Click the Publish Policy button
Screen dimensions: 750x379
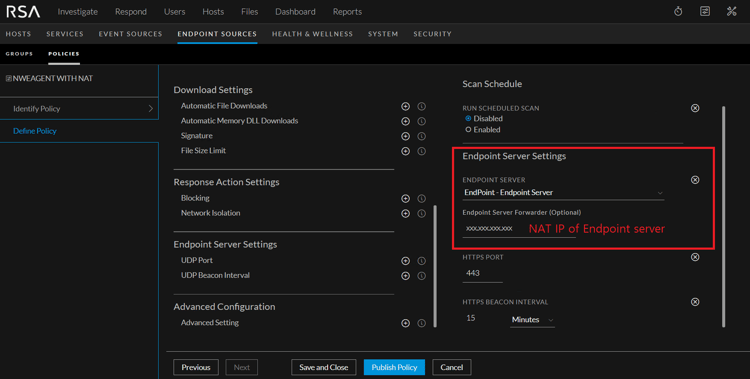click(394, 367)
